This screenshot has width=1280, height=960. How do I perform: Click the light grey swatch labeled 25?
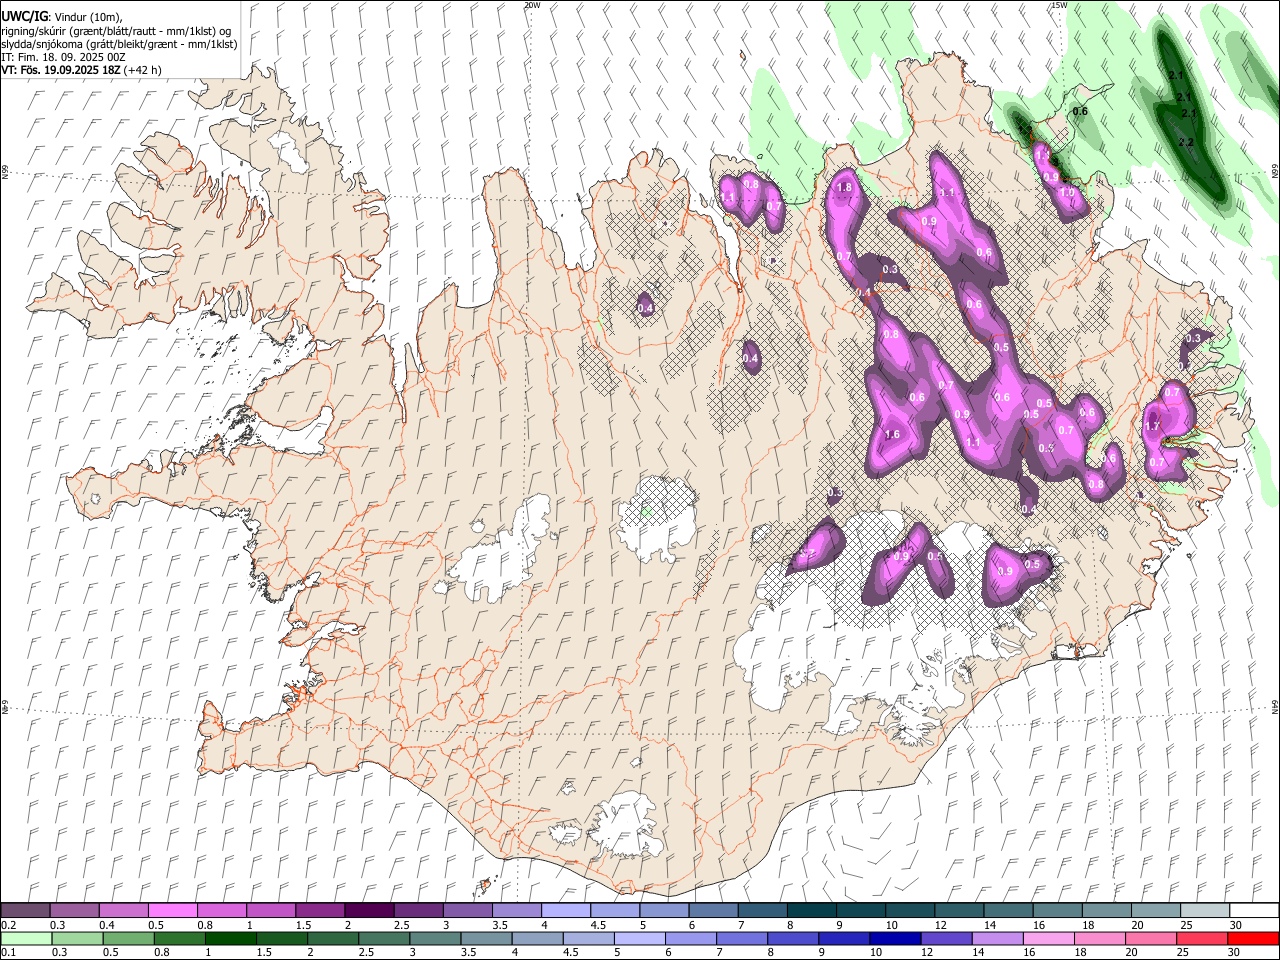(1205, 911)
